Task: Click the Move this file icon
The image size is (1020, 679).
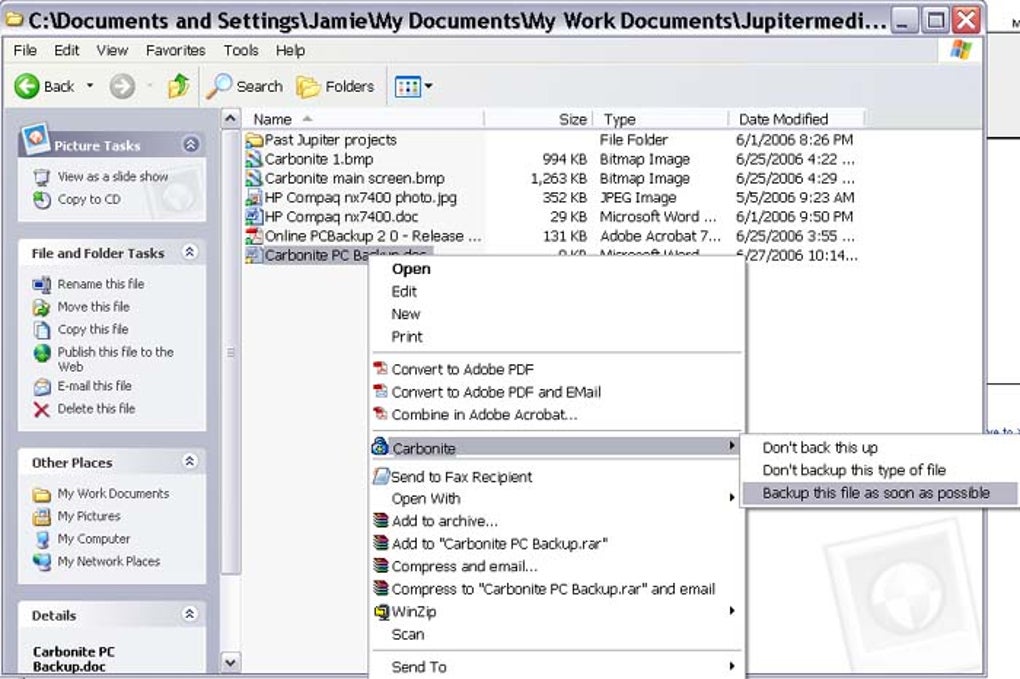Action: [x=42, y=307]
